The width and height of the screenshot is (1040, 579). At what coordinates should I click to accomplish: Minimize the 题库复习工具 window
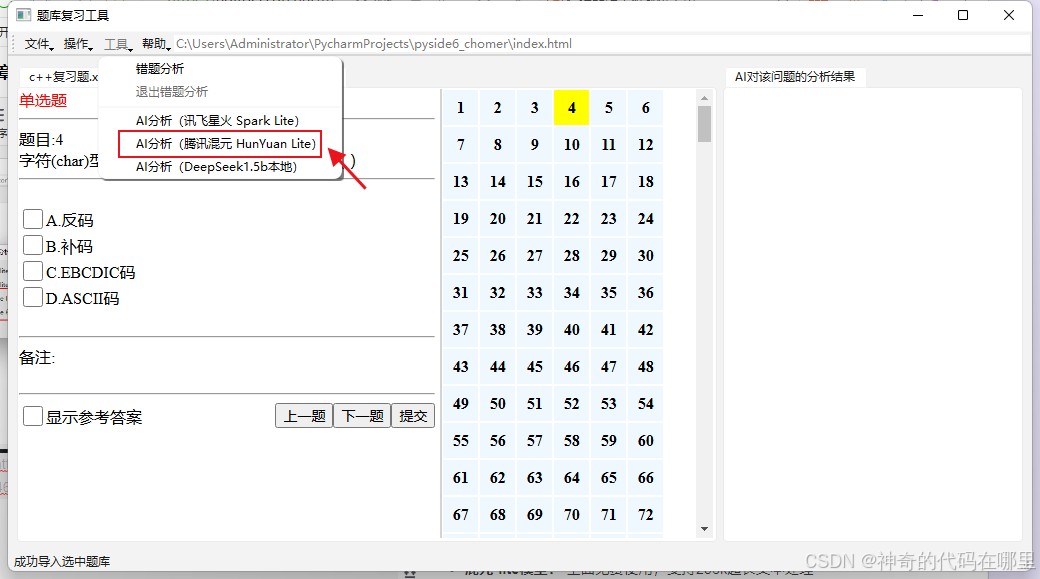918,15
